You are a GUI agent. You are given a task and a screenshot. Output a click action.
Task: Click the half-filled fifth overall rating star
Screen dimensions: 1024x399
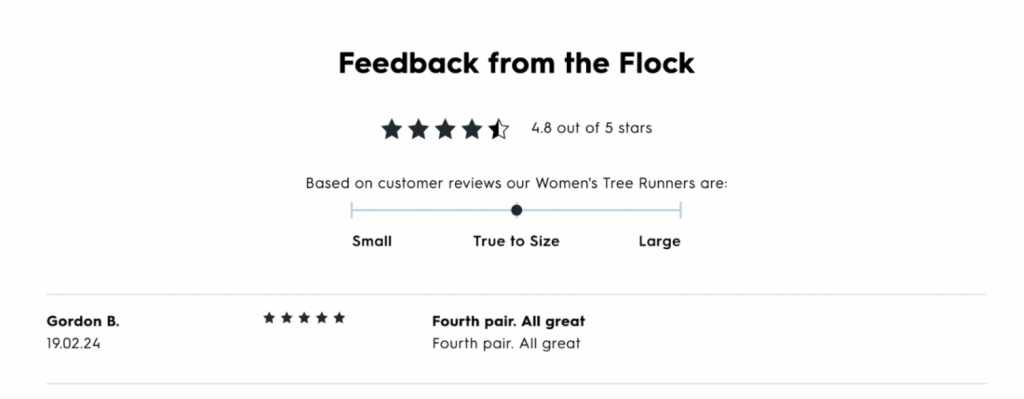click(x=498, y=129)
